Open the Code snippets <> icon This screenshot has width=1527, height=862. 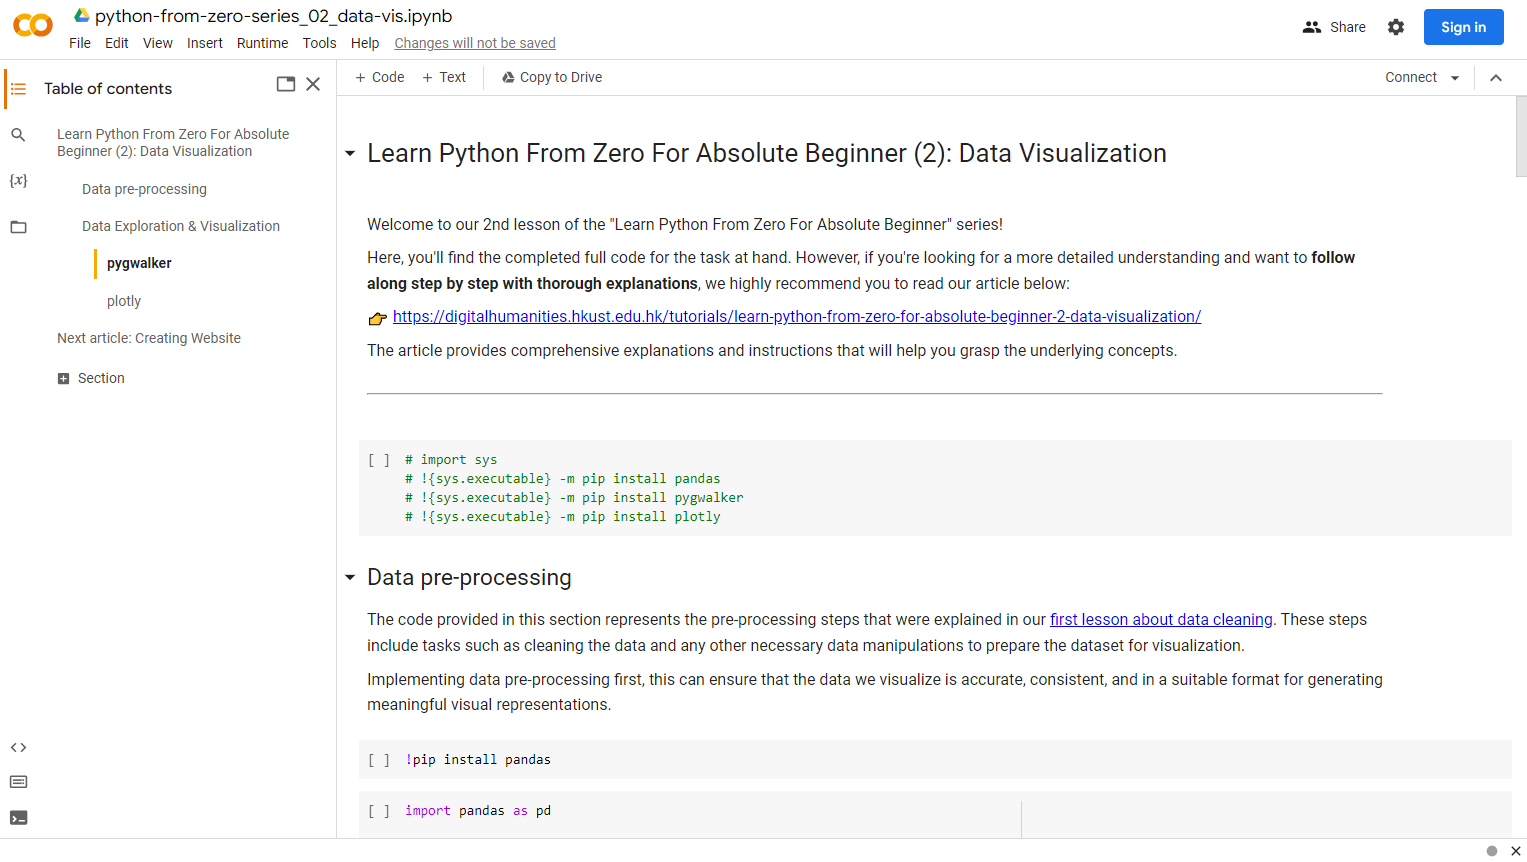click(18, 747)
